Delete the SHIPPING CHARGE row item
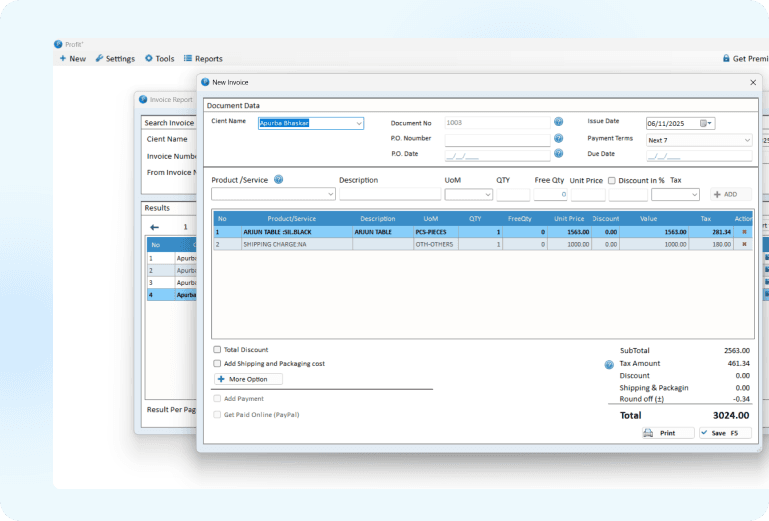The width and height of the screenshot is (769, 521). [744, 244]
